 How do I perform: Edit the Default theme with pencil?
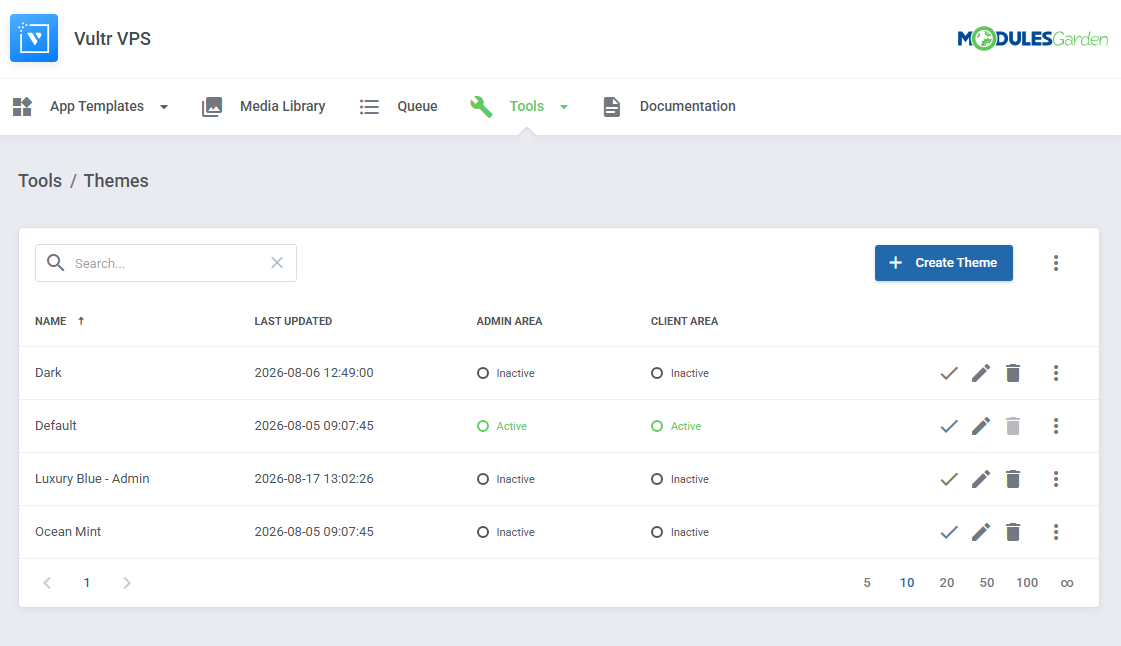[x=981, y=426]
